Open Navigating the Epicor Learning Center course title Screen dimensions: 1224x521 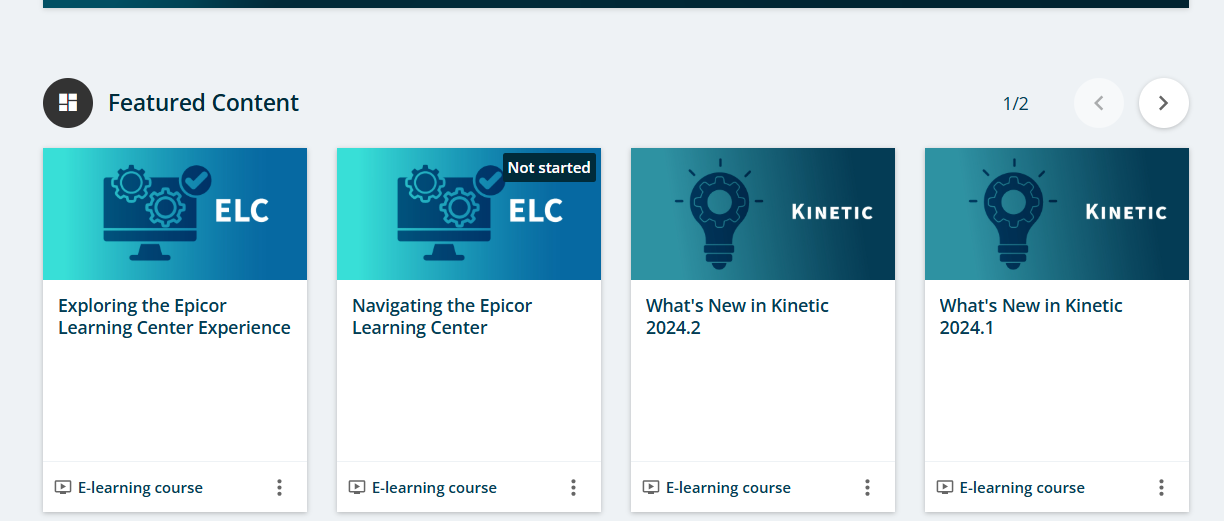(x=442, y=316)
